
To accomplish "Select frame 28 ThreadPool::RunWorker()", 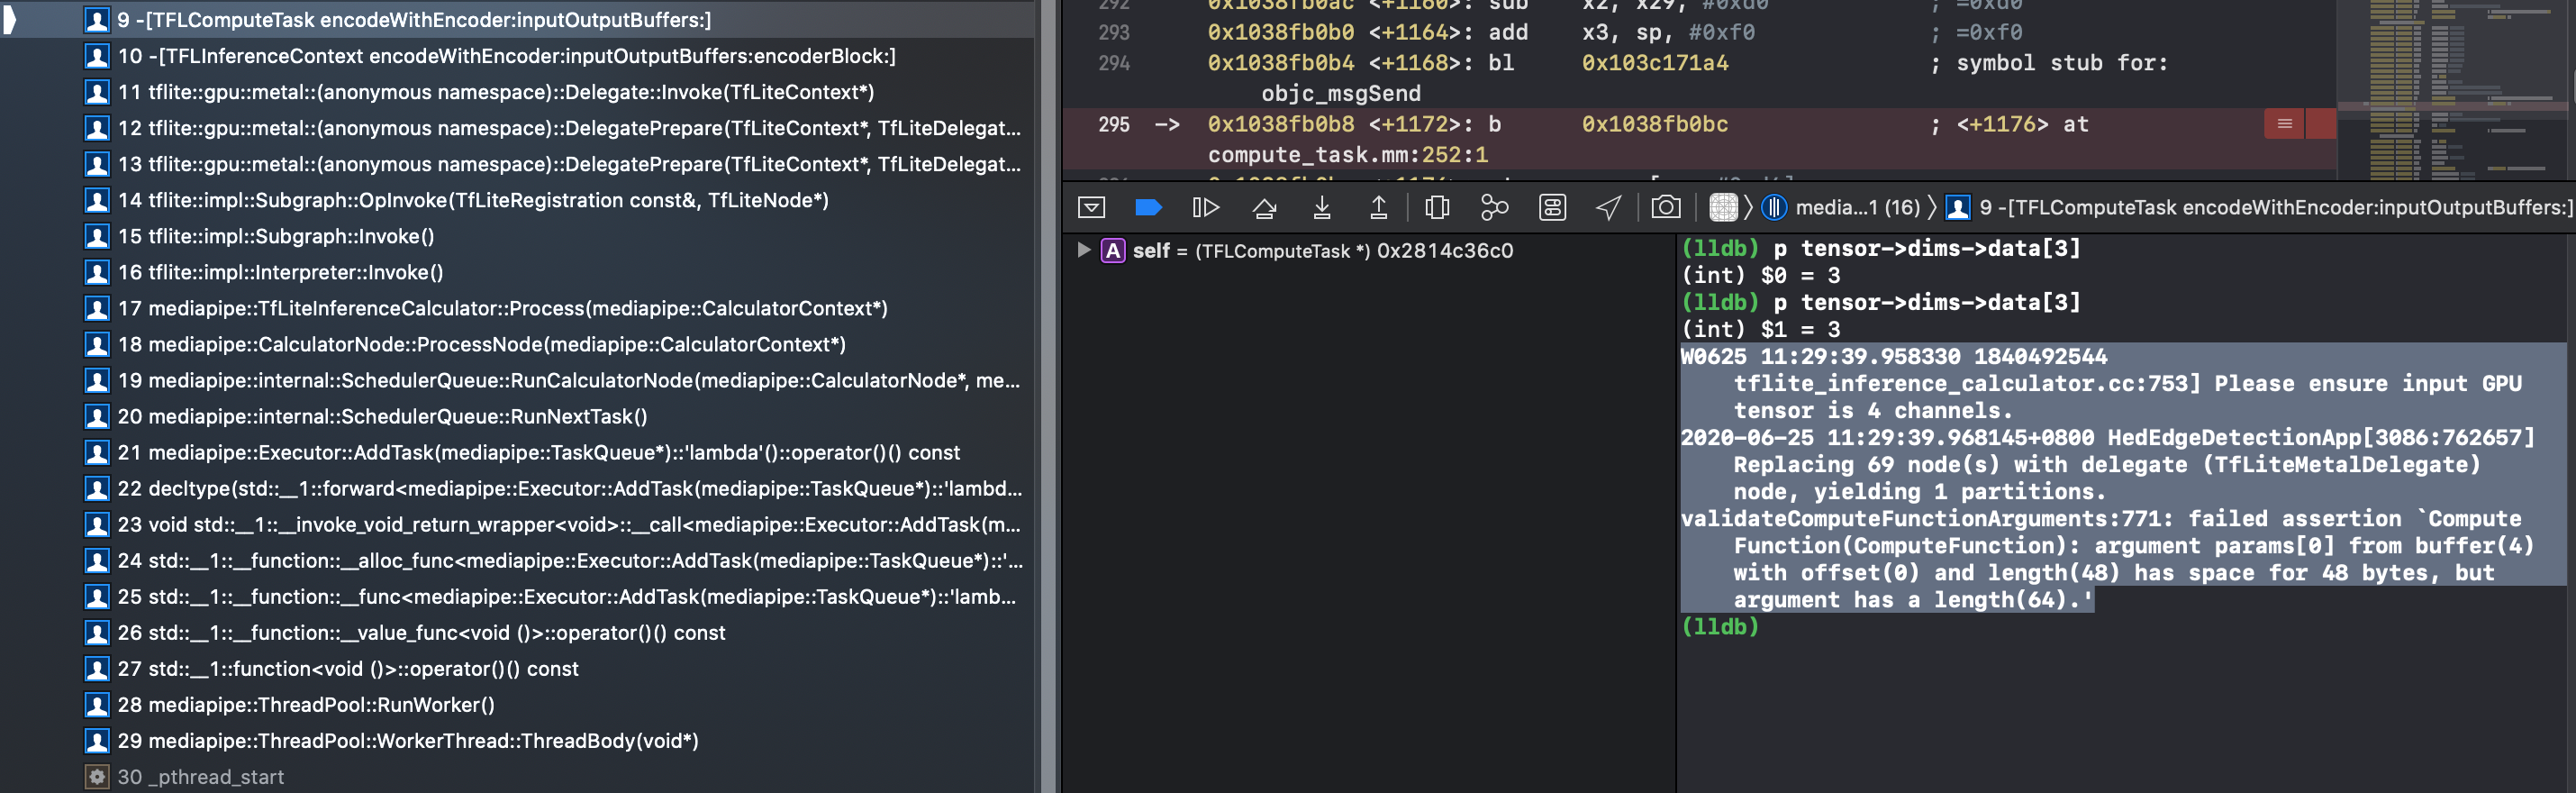I will click(518, 704).
